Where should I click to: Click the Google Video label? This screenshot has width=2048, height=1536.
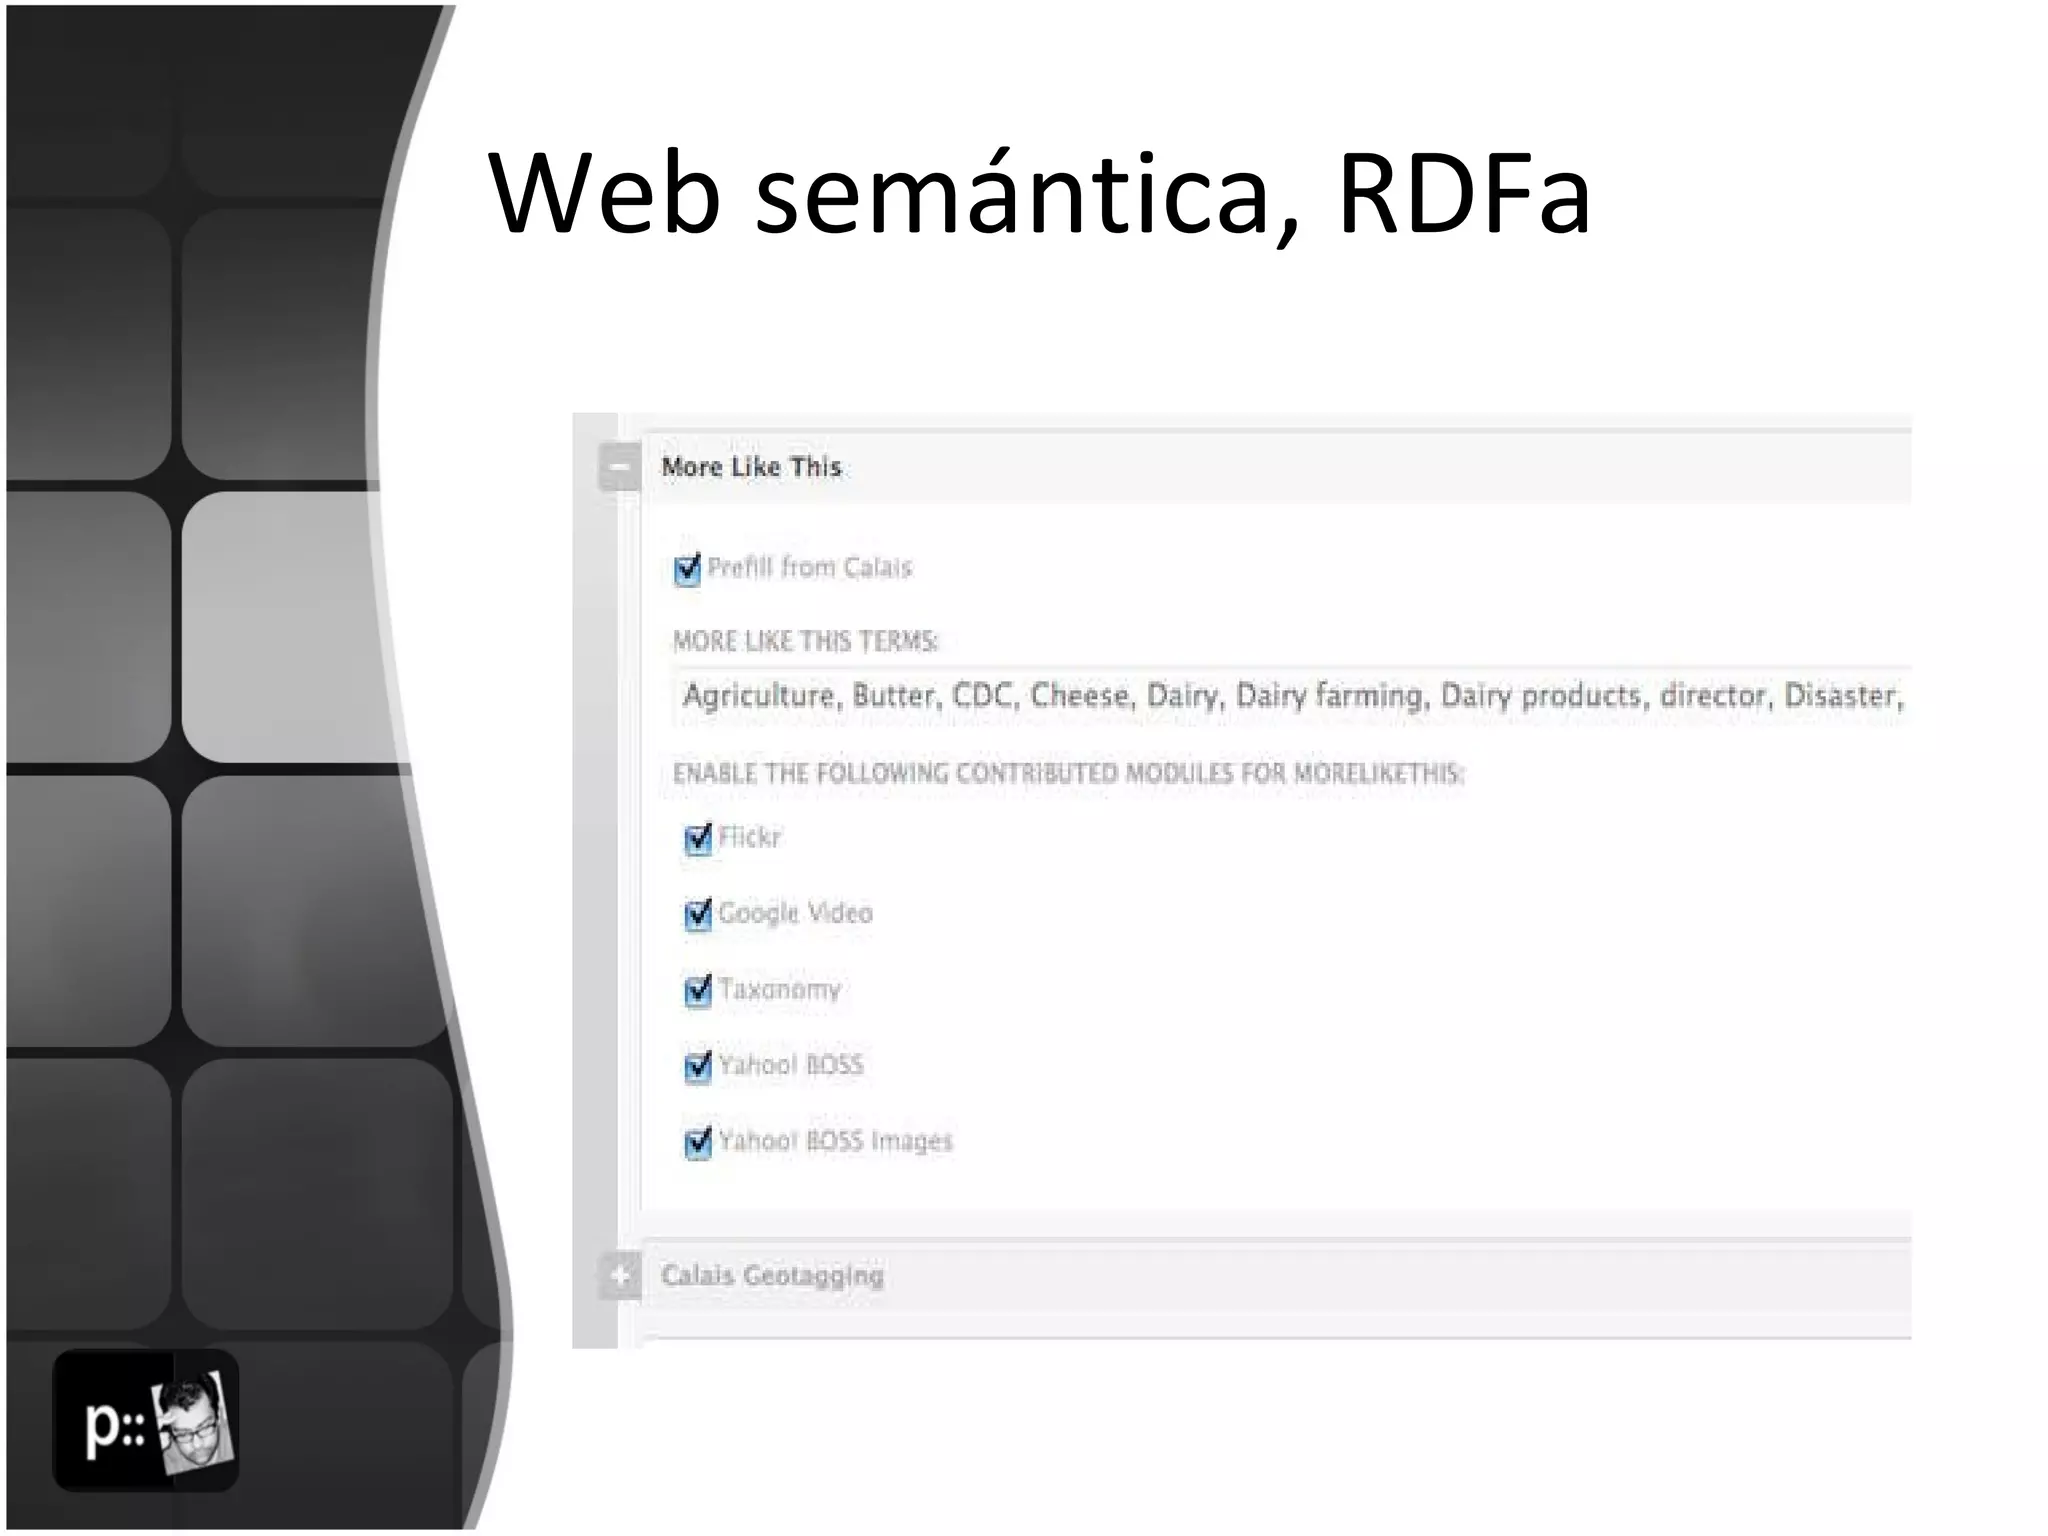795,913
